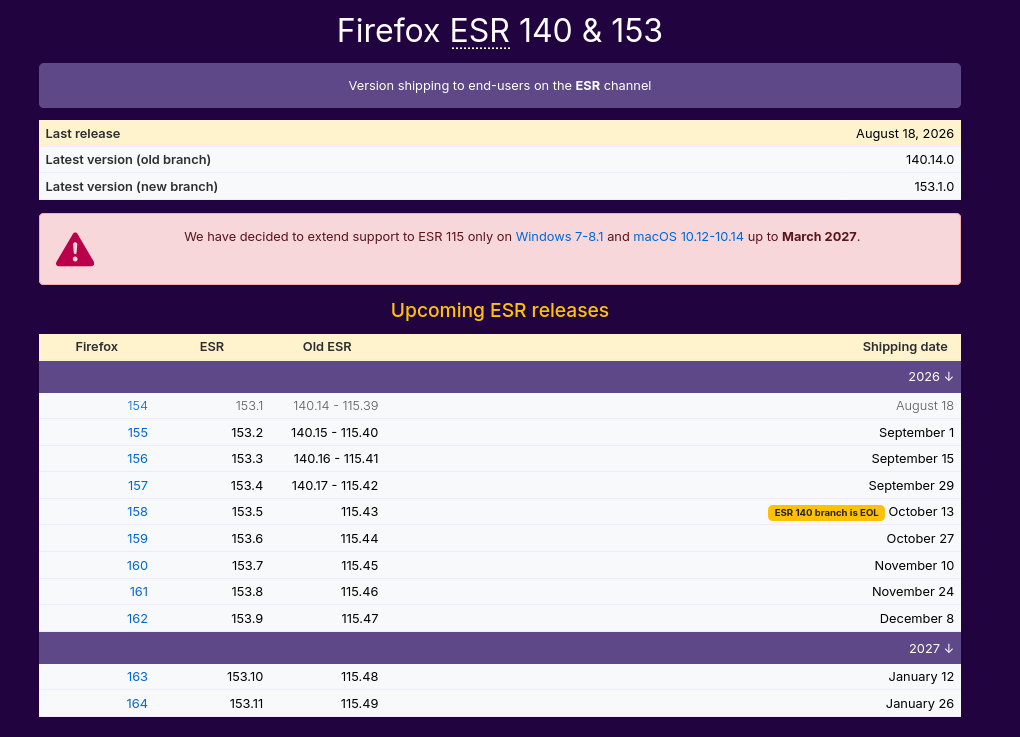Select Old ESR cell '115.43'

point(360,512)
